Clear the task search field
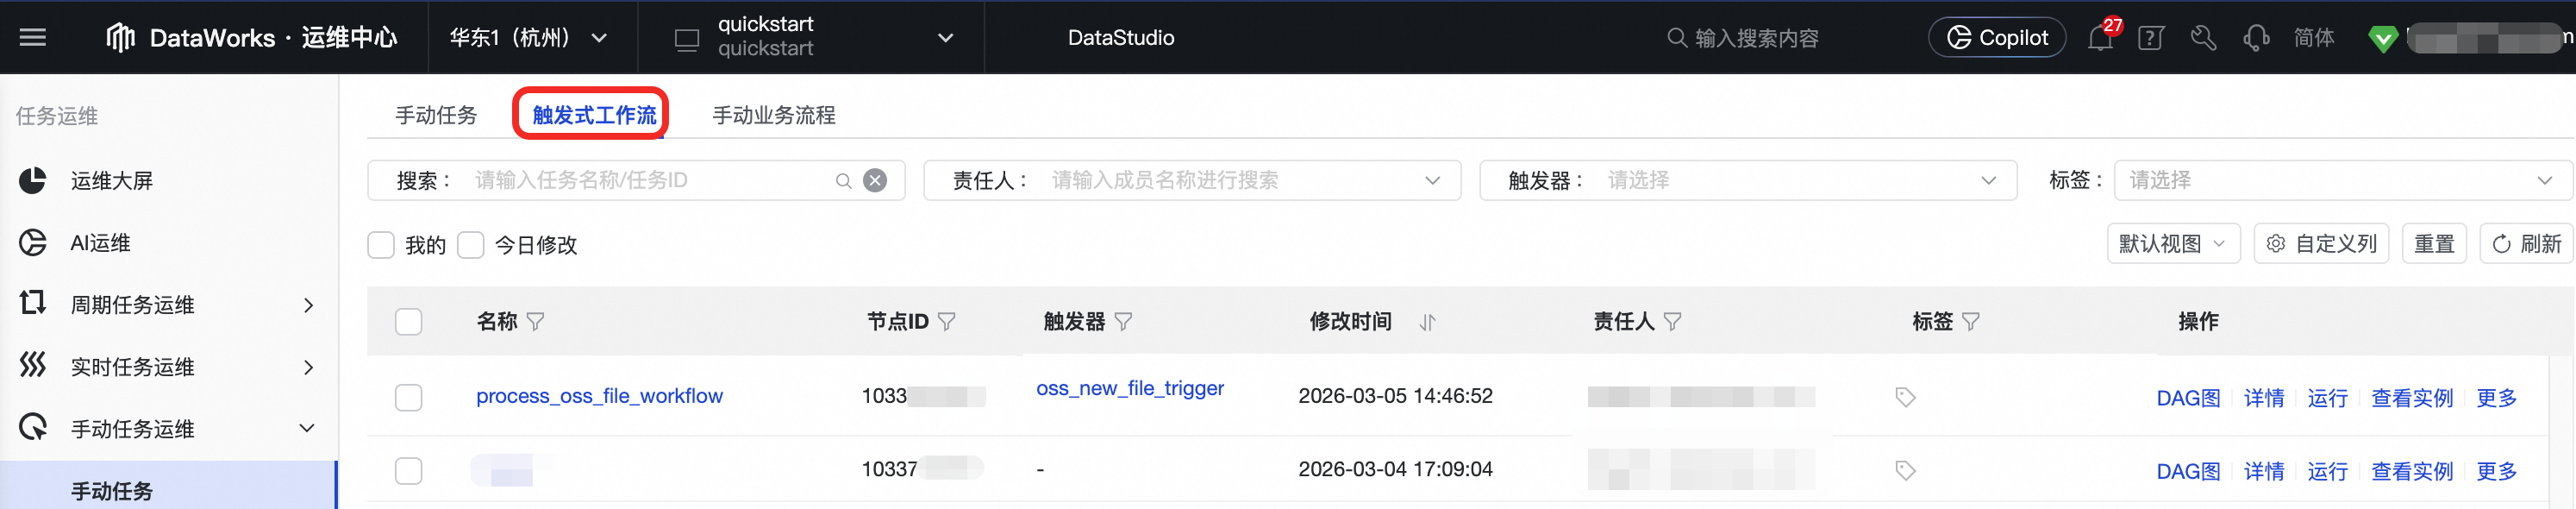The width and height of the screenshot is (2576, 509). pos(875,180)
